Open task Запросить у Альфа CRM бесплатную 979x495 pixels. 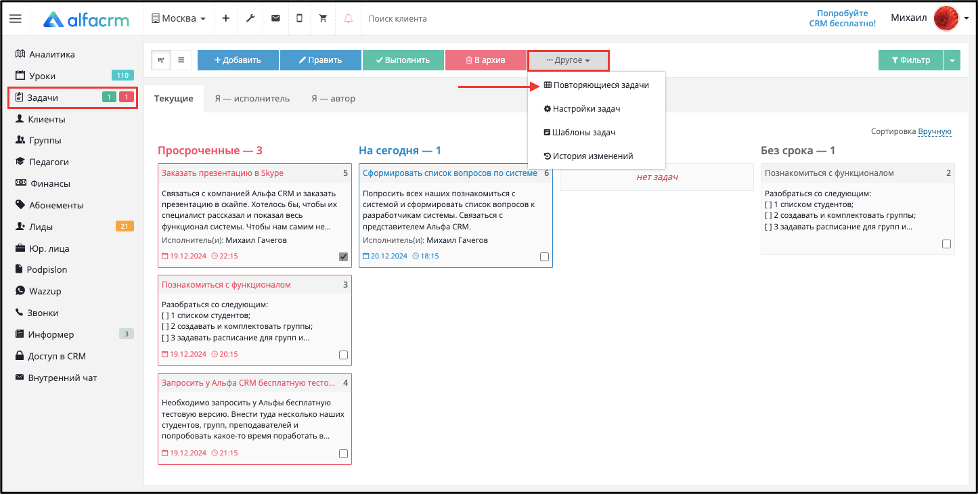[x=248, y=383]
